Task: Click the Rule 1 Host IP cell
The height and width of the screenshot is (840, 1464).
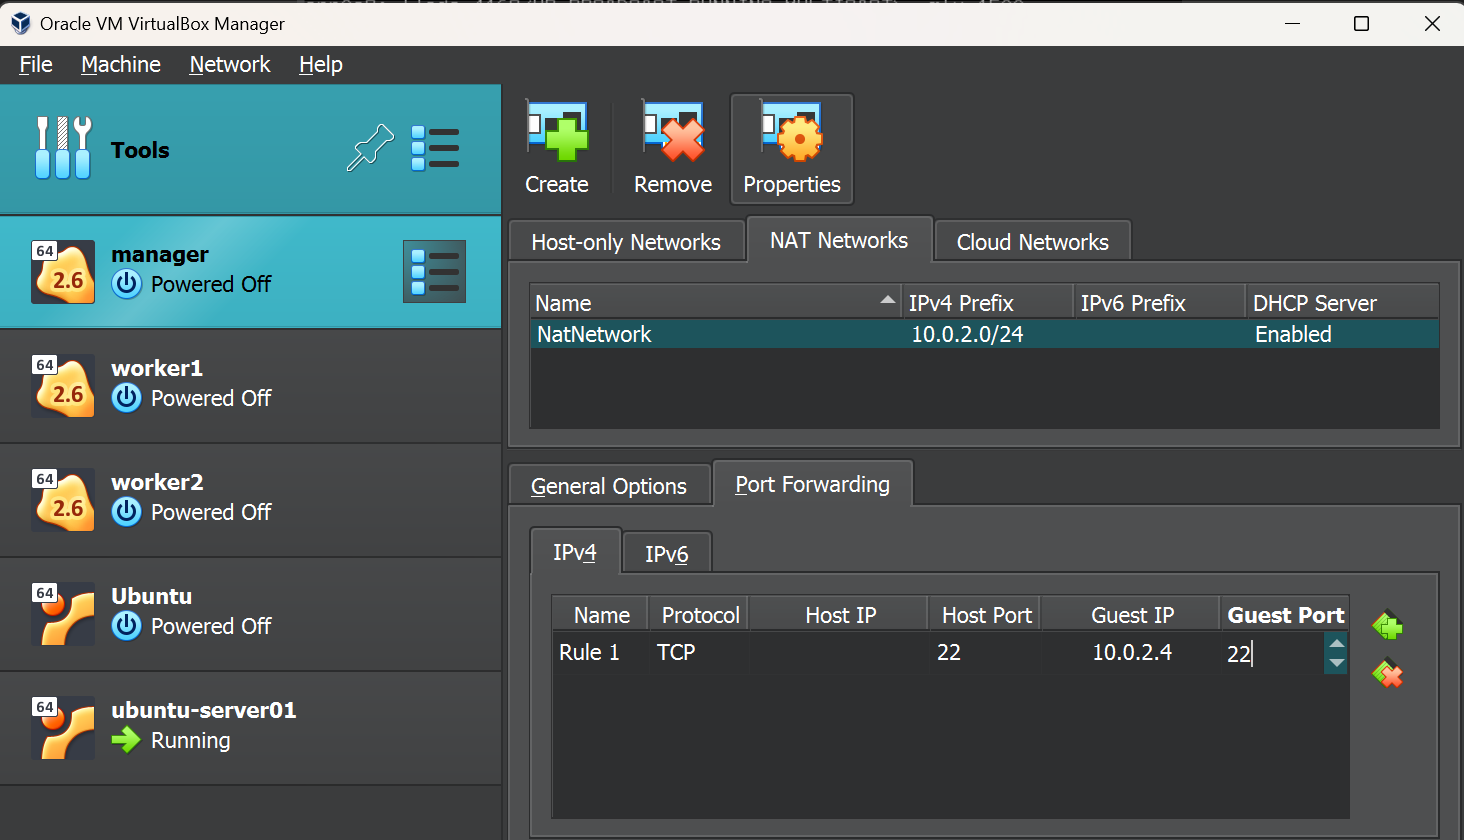Action: pyautogui.click(x=839, y=653)
